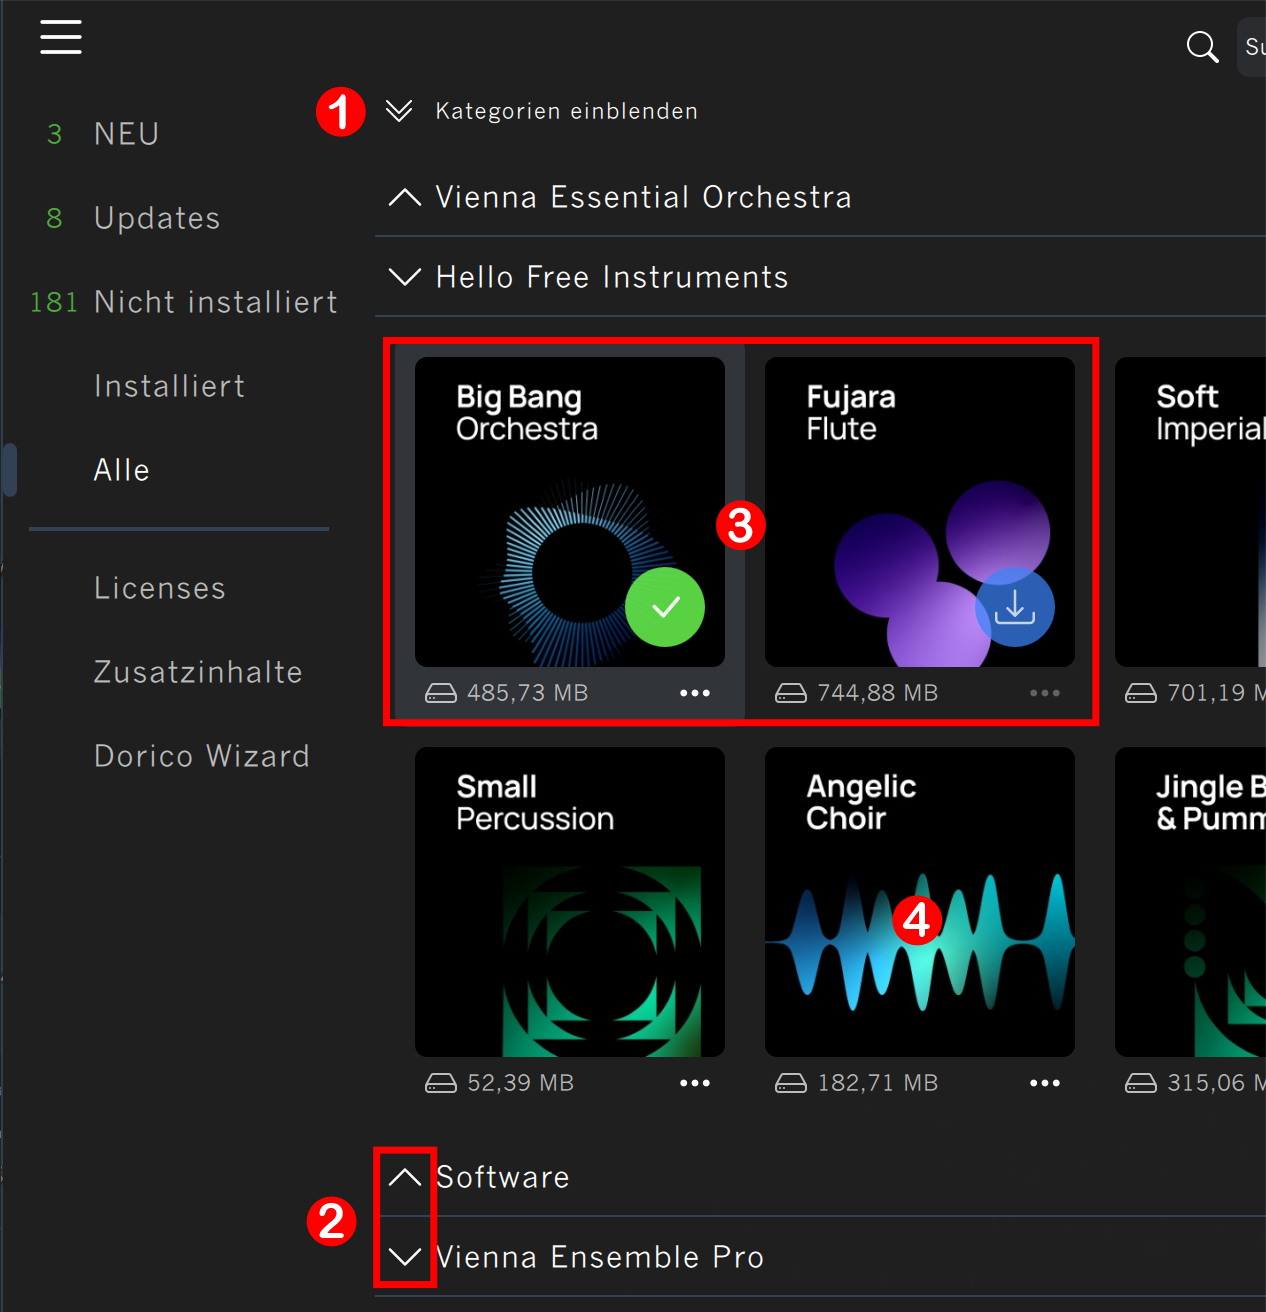Expand the Software section chevron
The width and height of the screenshot is (1266, 1312).
coord(404,1177)
